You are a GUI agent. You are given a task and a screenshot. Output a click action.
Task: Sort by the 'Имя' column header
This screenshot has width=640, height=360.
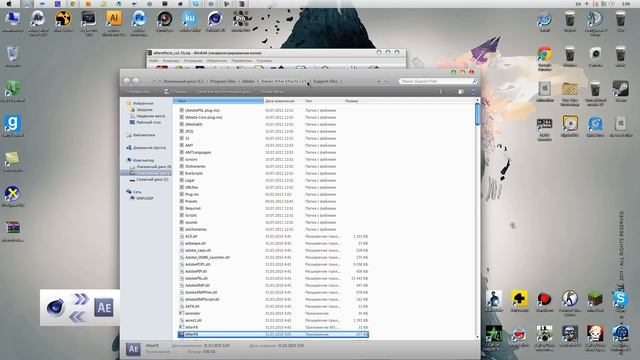click(218, 101)
